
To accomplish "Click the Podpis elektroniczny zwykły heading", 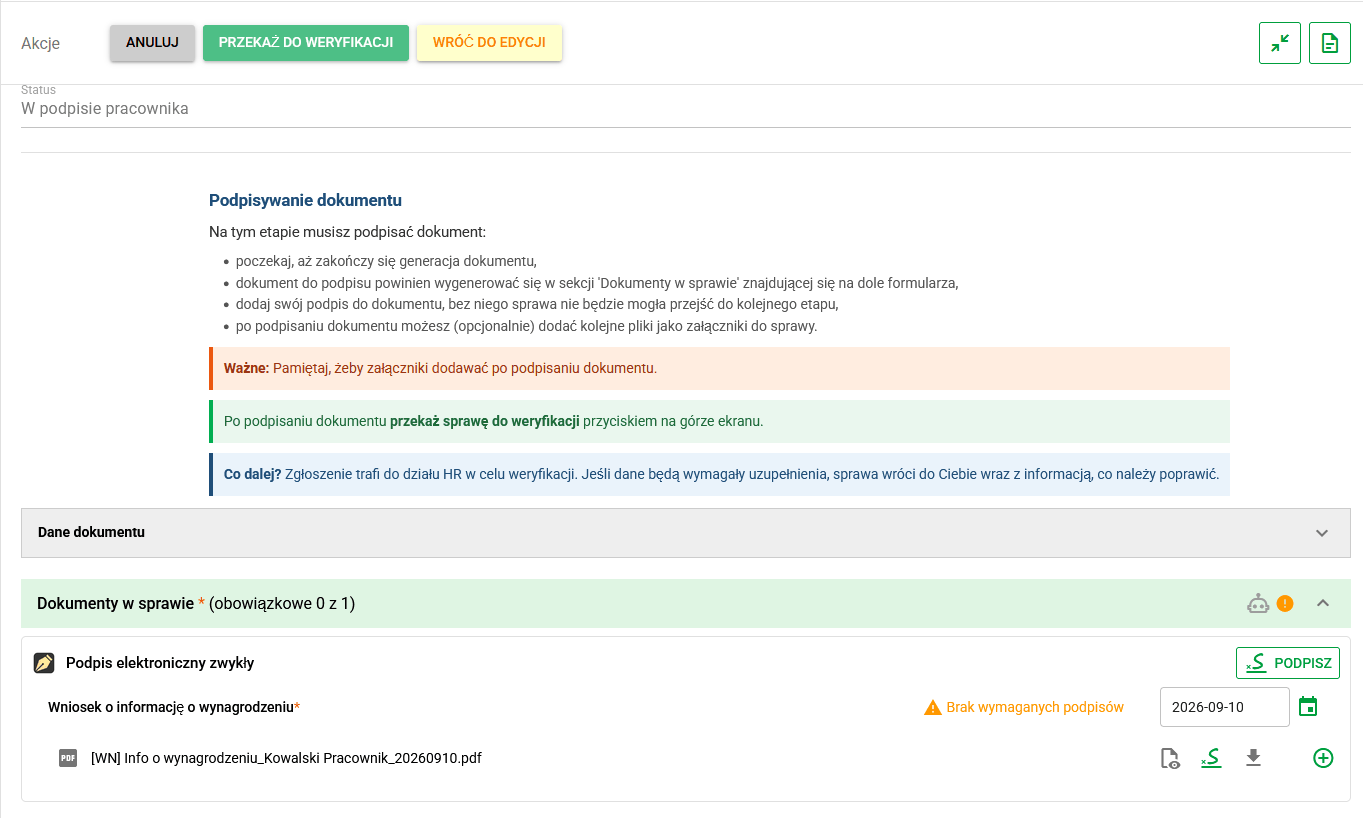I will [160, 663].
